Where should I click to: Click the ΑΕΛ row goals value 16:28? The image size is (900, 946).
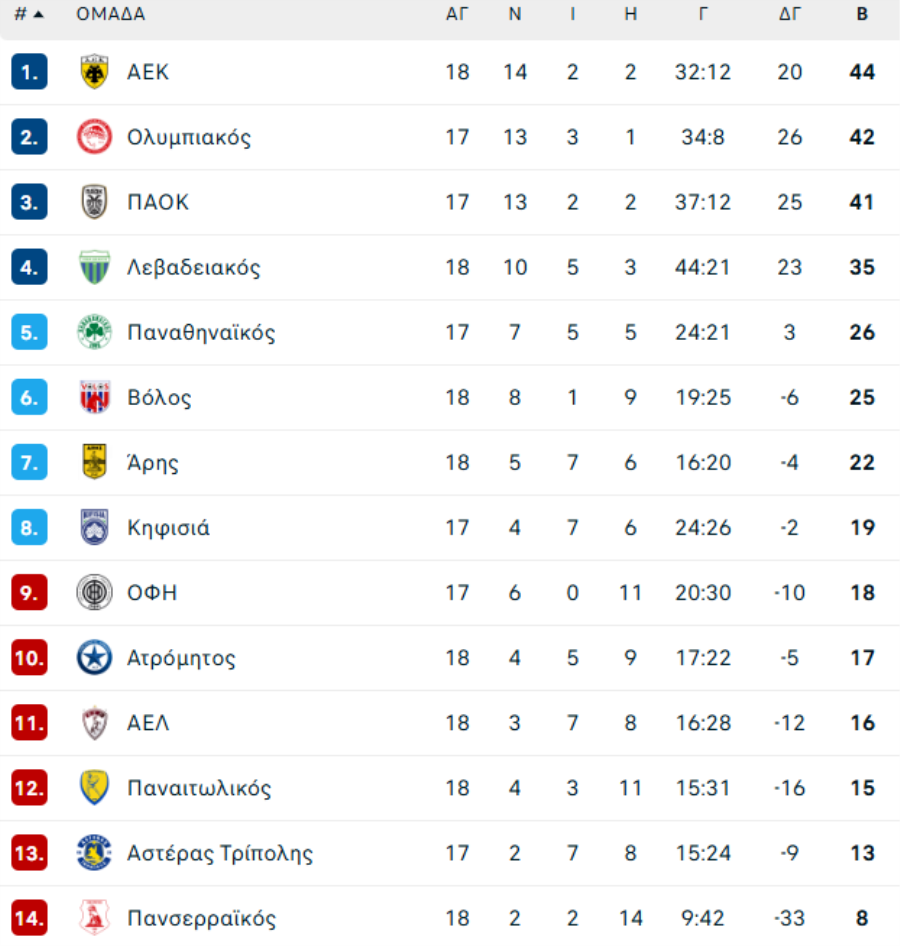click(x=703, y=723)
